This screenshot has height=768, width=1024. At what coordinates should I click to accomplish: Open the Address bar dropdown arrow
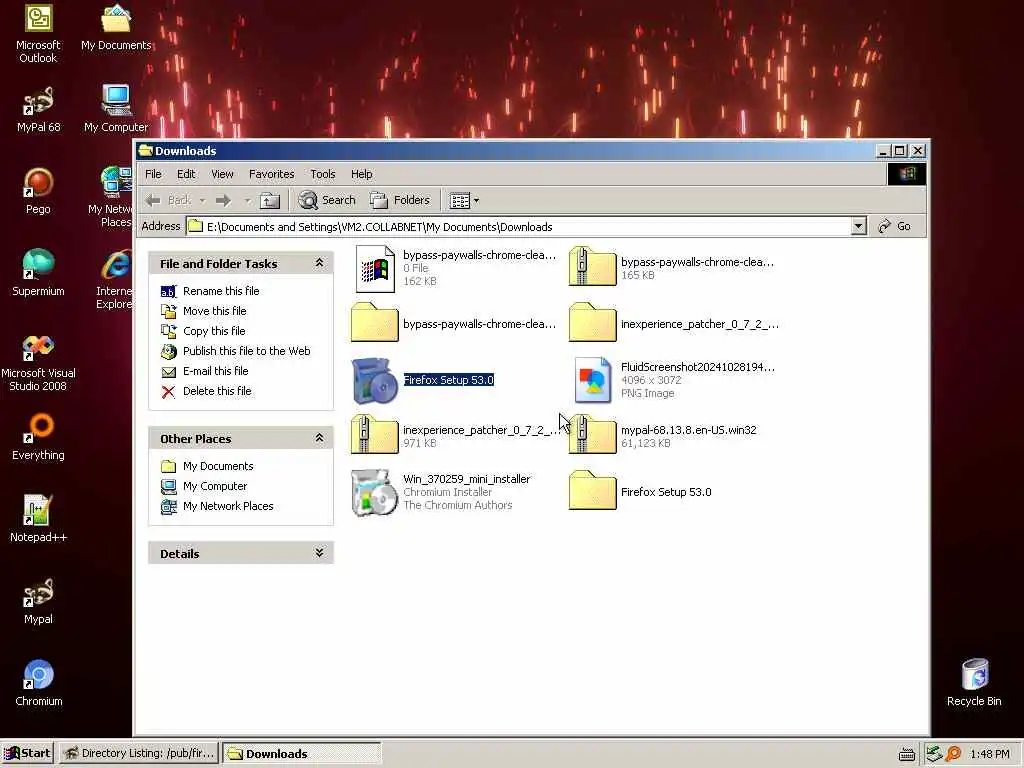[858, 227]
